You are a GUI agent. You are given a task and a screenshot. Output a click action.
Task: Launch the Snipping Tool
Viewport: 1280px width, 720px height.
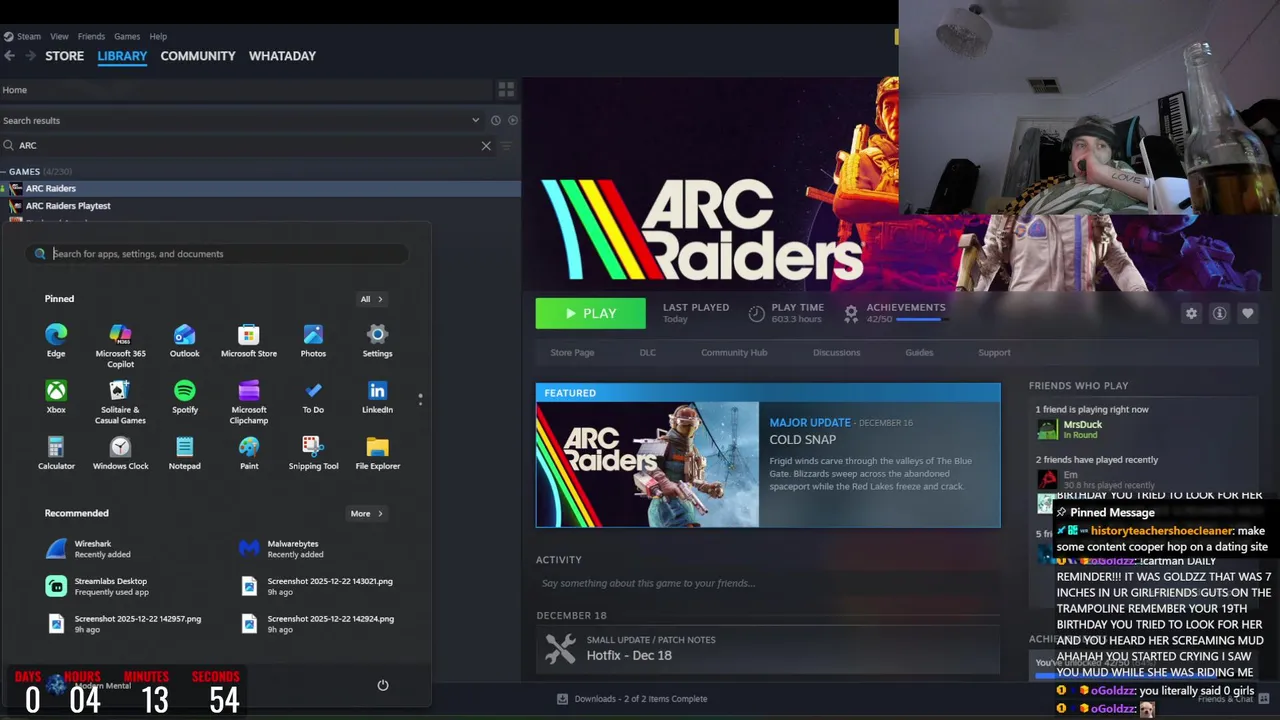pyautogui.click(x=313, y=452)
